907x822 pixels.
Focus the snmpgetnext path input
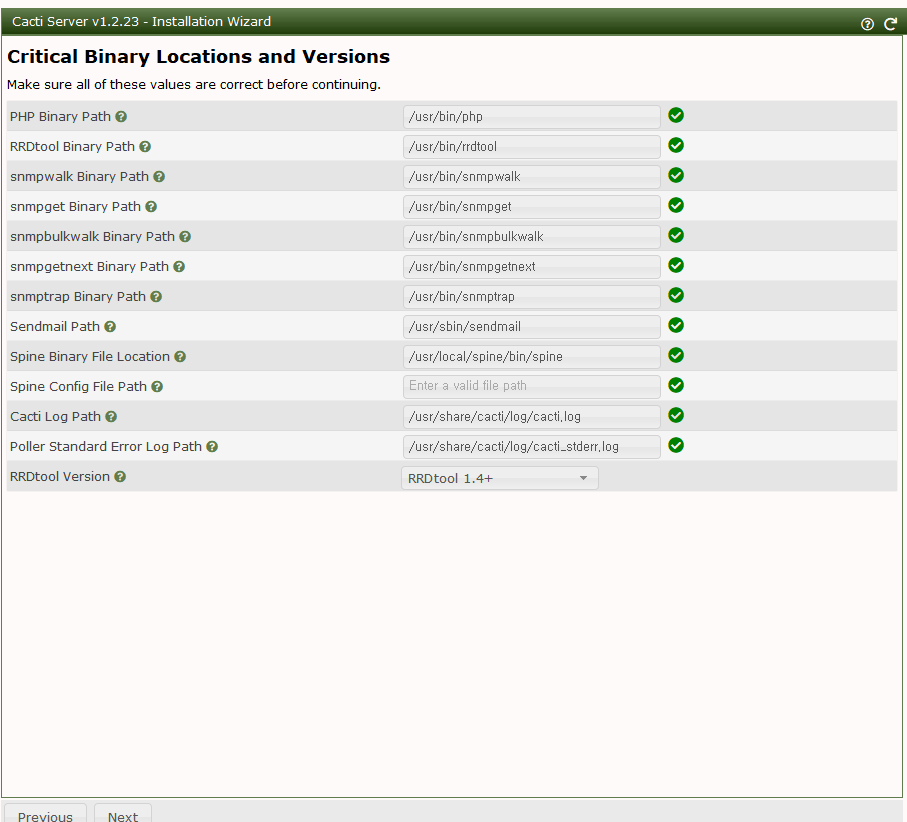pyautogui.click(x=532, y=267)
